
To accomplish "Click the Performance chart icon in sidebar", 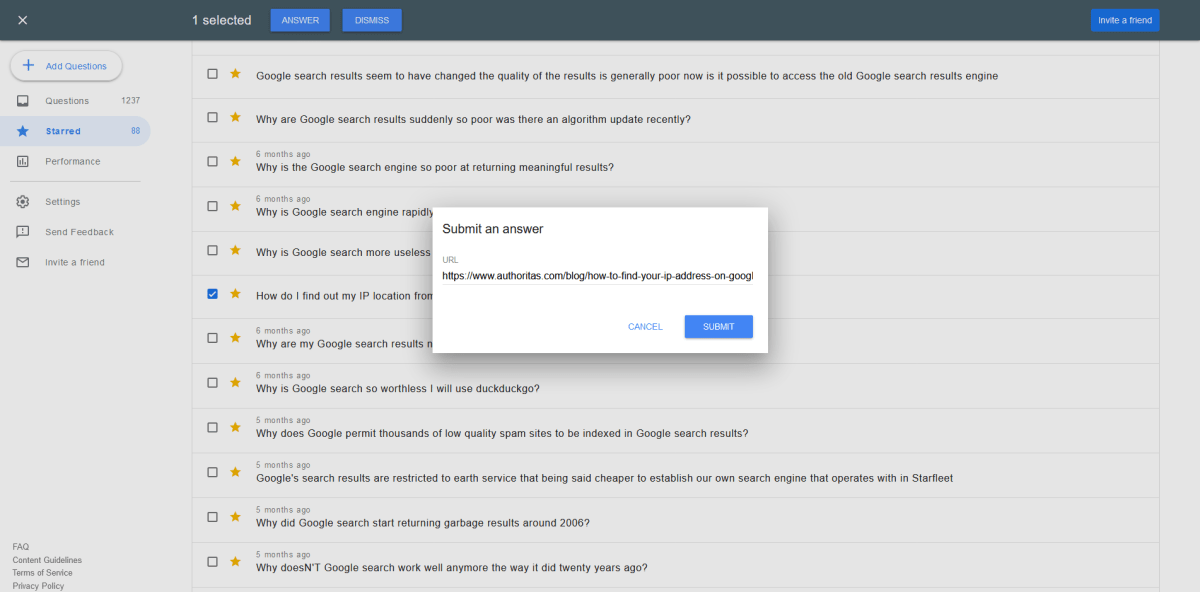I will (x=22, y=161).
